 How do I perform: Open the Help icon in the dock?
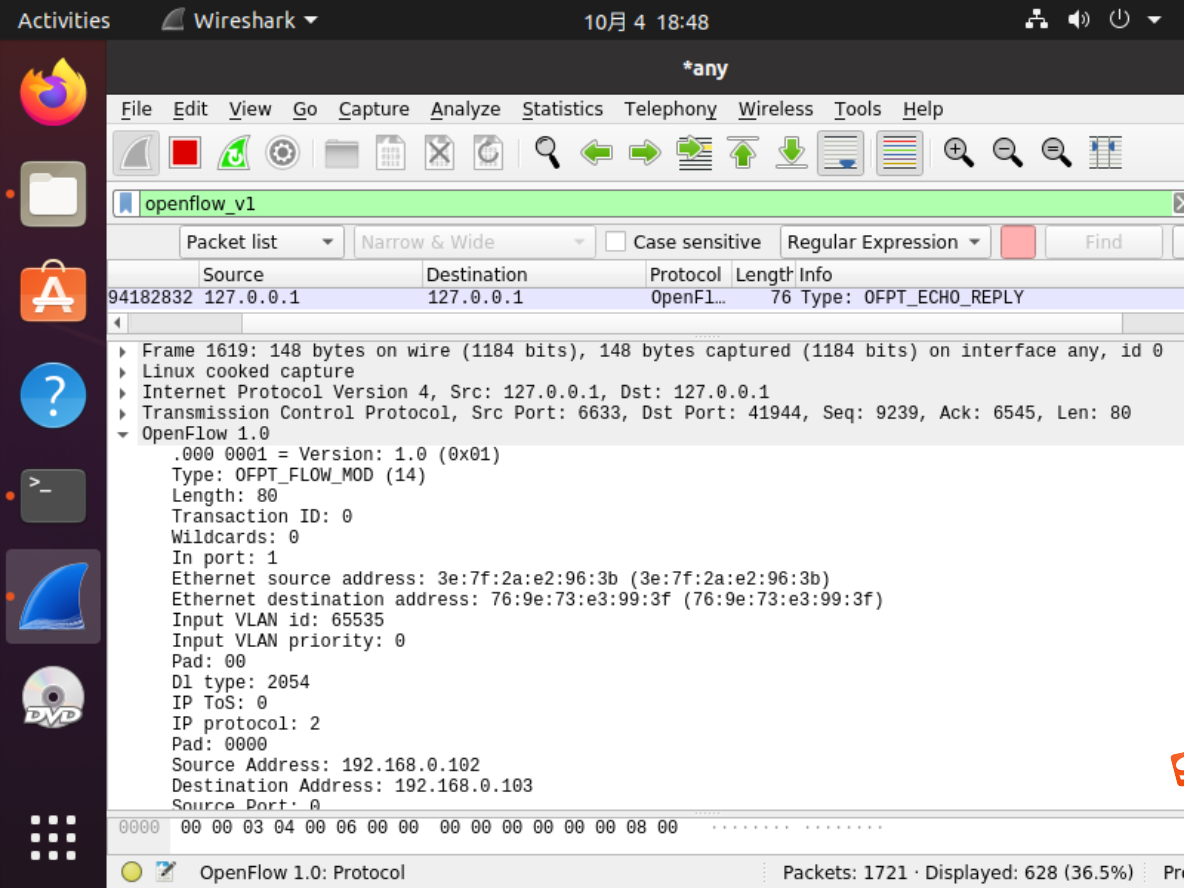point(53,395)
